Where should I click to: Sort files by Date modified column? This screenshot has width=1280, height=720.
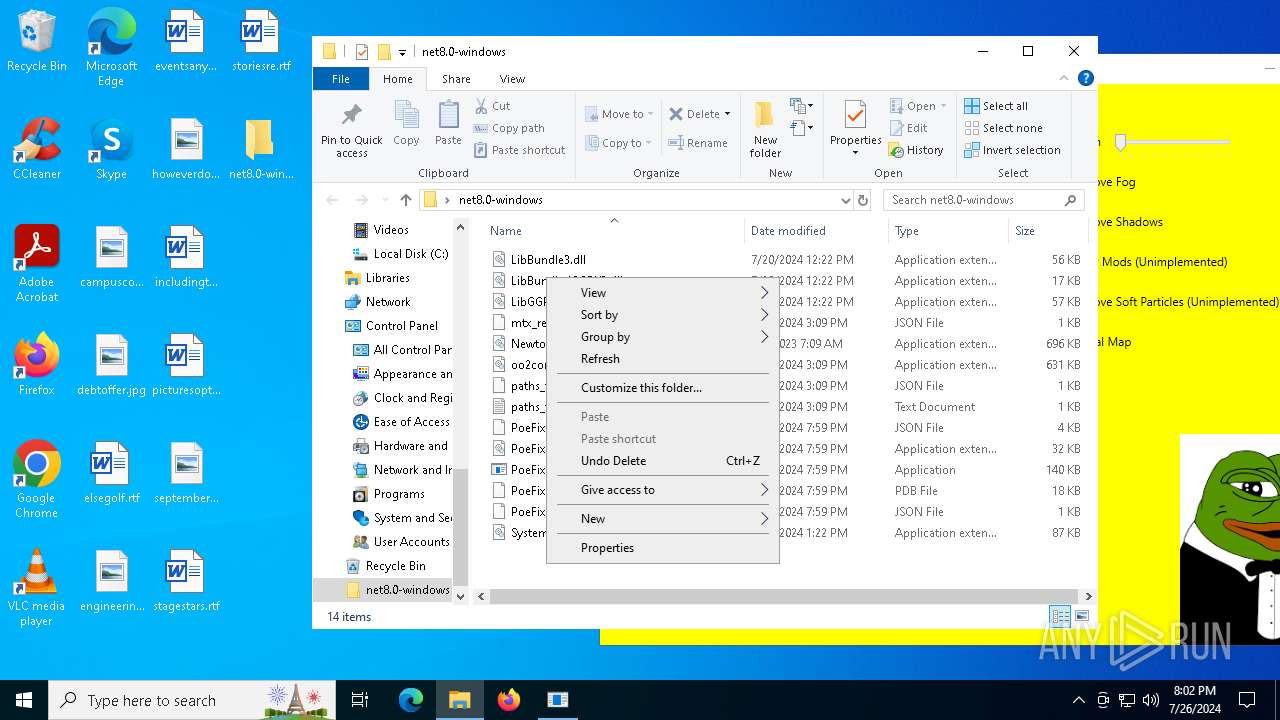tap(816, 231)
